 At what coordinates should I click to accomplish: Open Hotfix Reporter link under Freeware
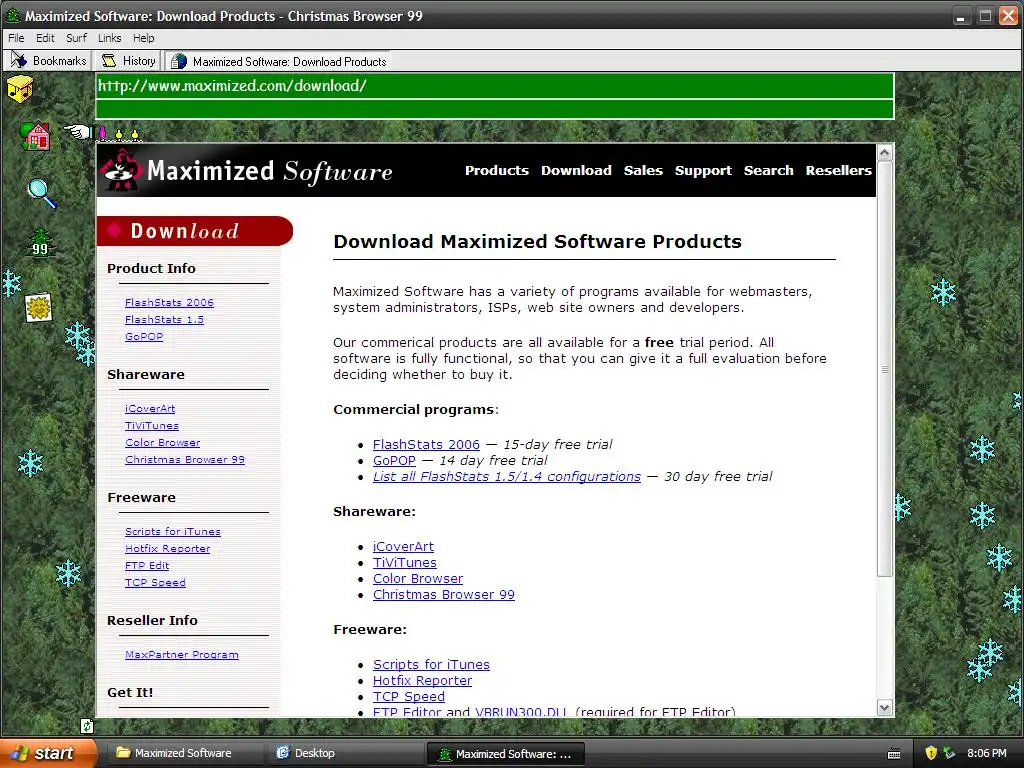(423, 680)
